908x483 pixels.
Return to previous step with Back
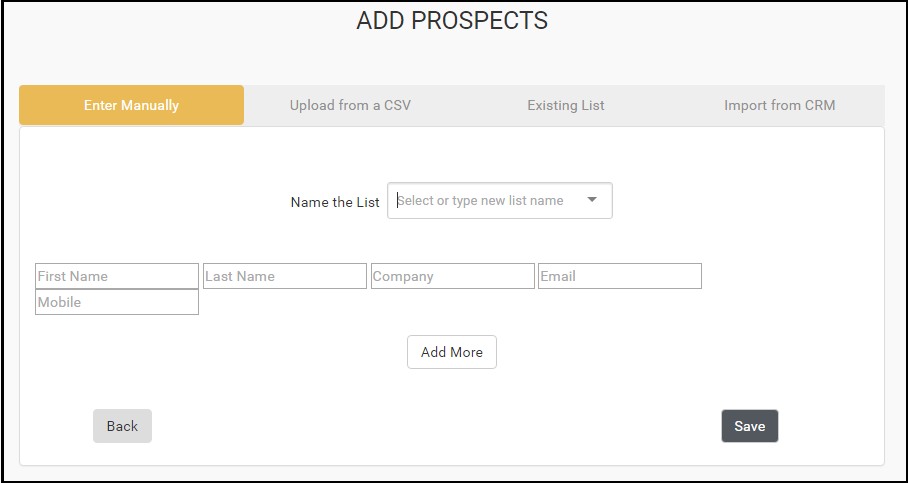(122, 426)
